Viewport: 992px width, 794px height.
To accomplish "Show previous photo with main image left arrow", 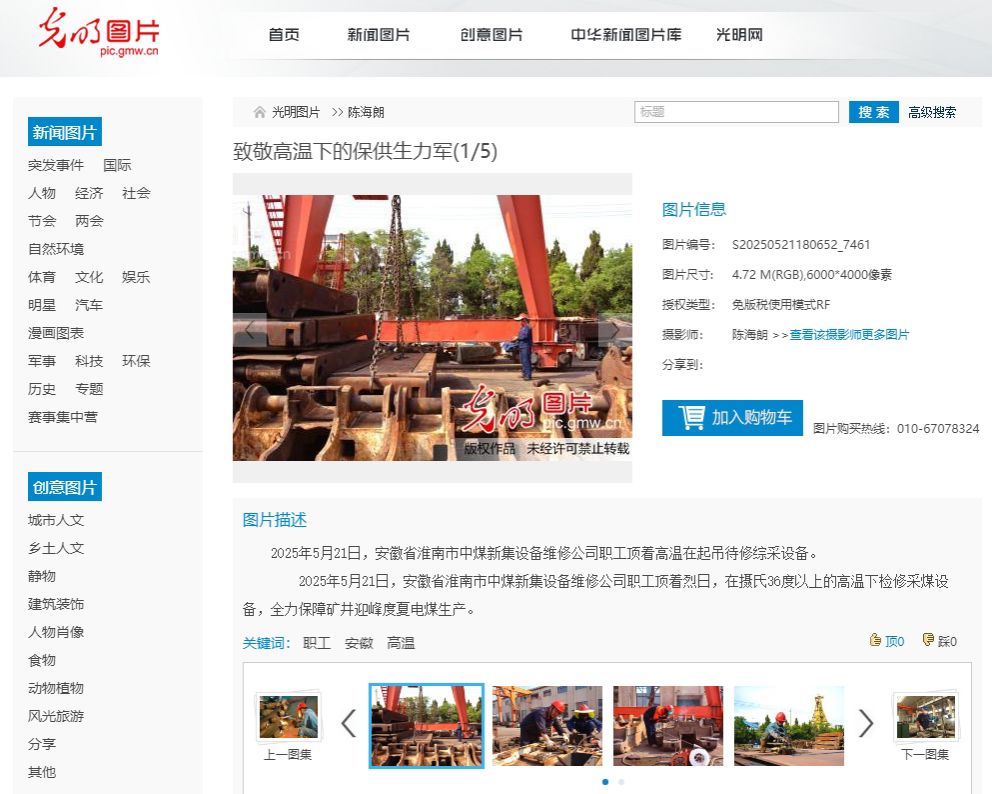I will (x=249, y=330).
